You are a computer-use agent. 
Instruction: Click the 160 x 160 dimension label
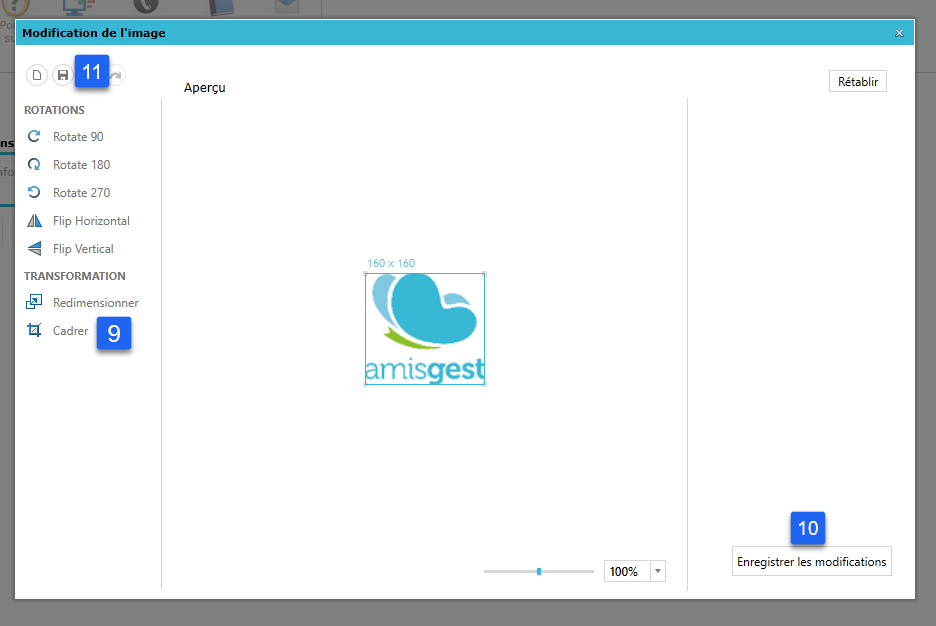click(x=391, y=263)
